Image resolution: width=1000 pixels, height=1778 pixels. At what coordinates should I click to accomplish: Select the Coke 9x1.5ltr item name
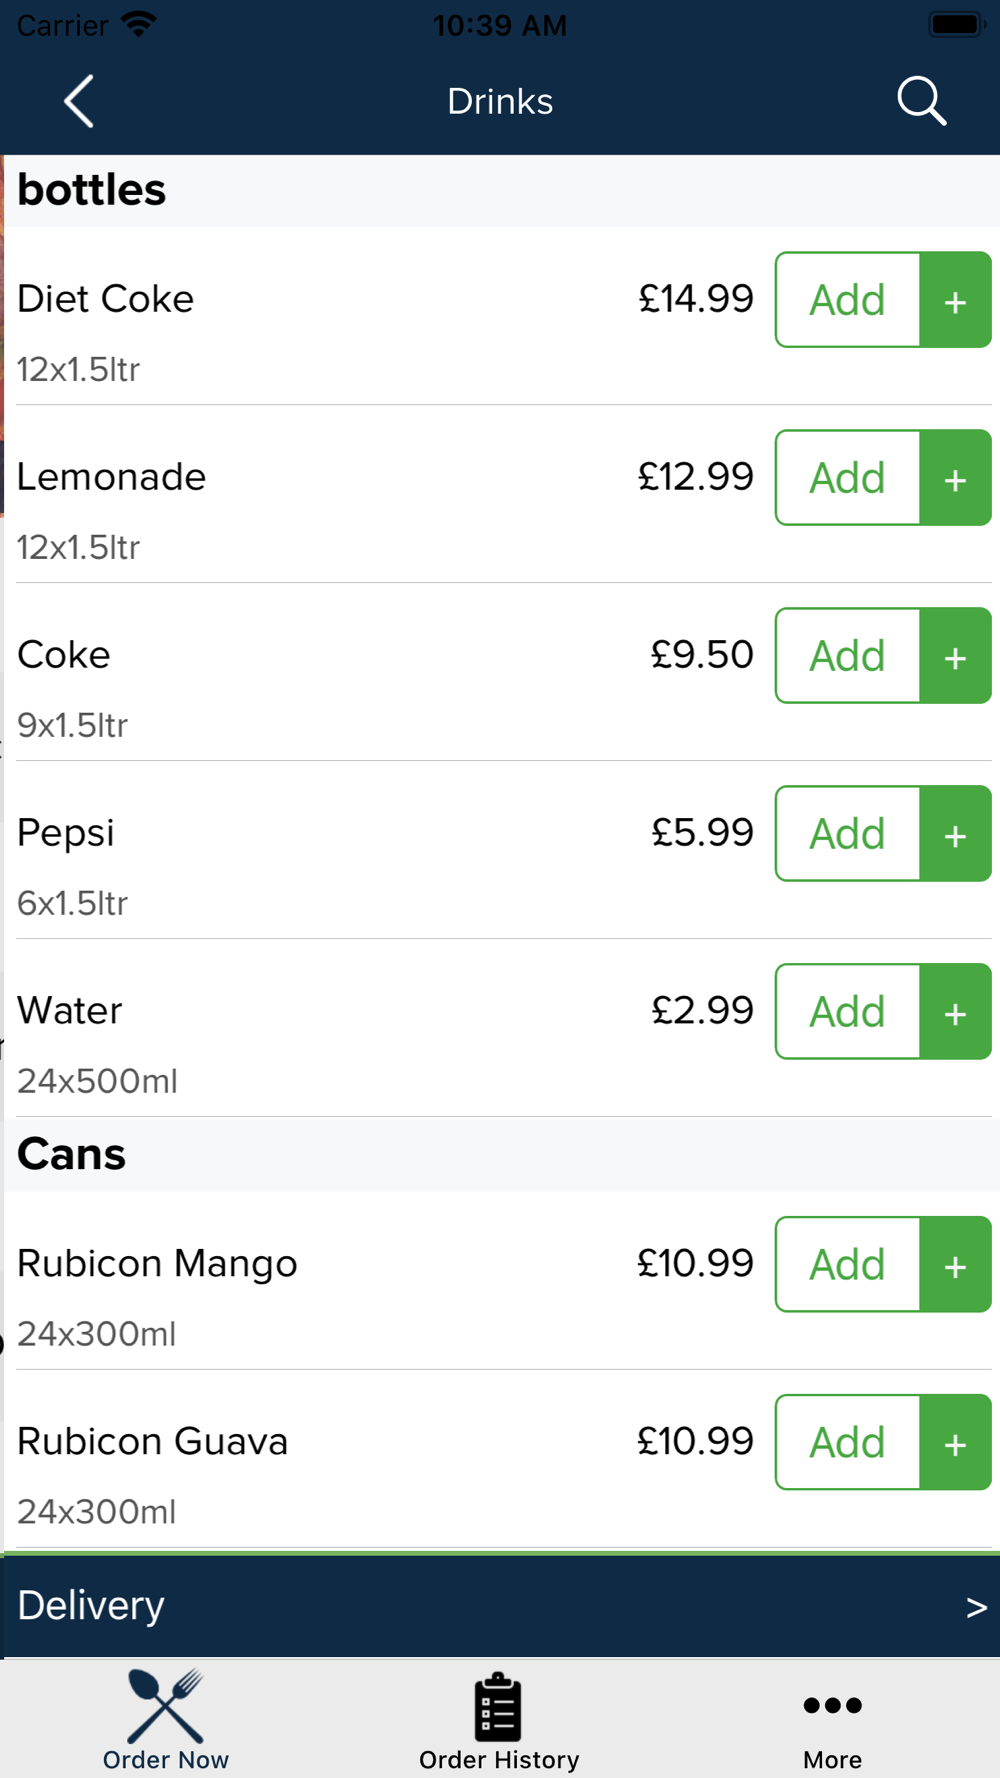click(x=64, y=655)
